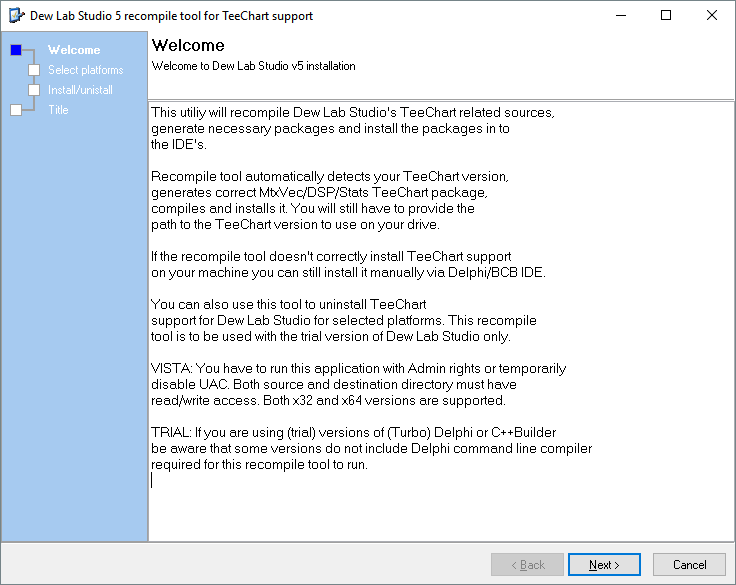Click inside the welcome text area
This screenshot has width=736, height=585.
441,322
